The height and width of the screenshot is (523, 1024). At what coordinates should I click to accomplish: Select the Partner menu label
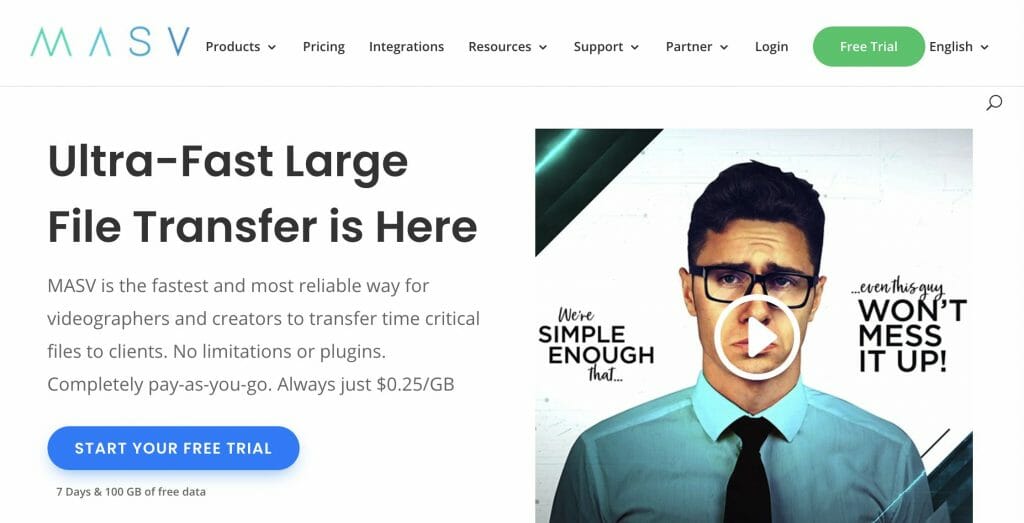point(689,47)
